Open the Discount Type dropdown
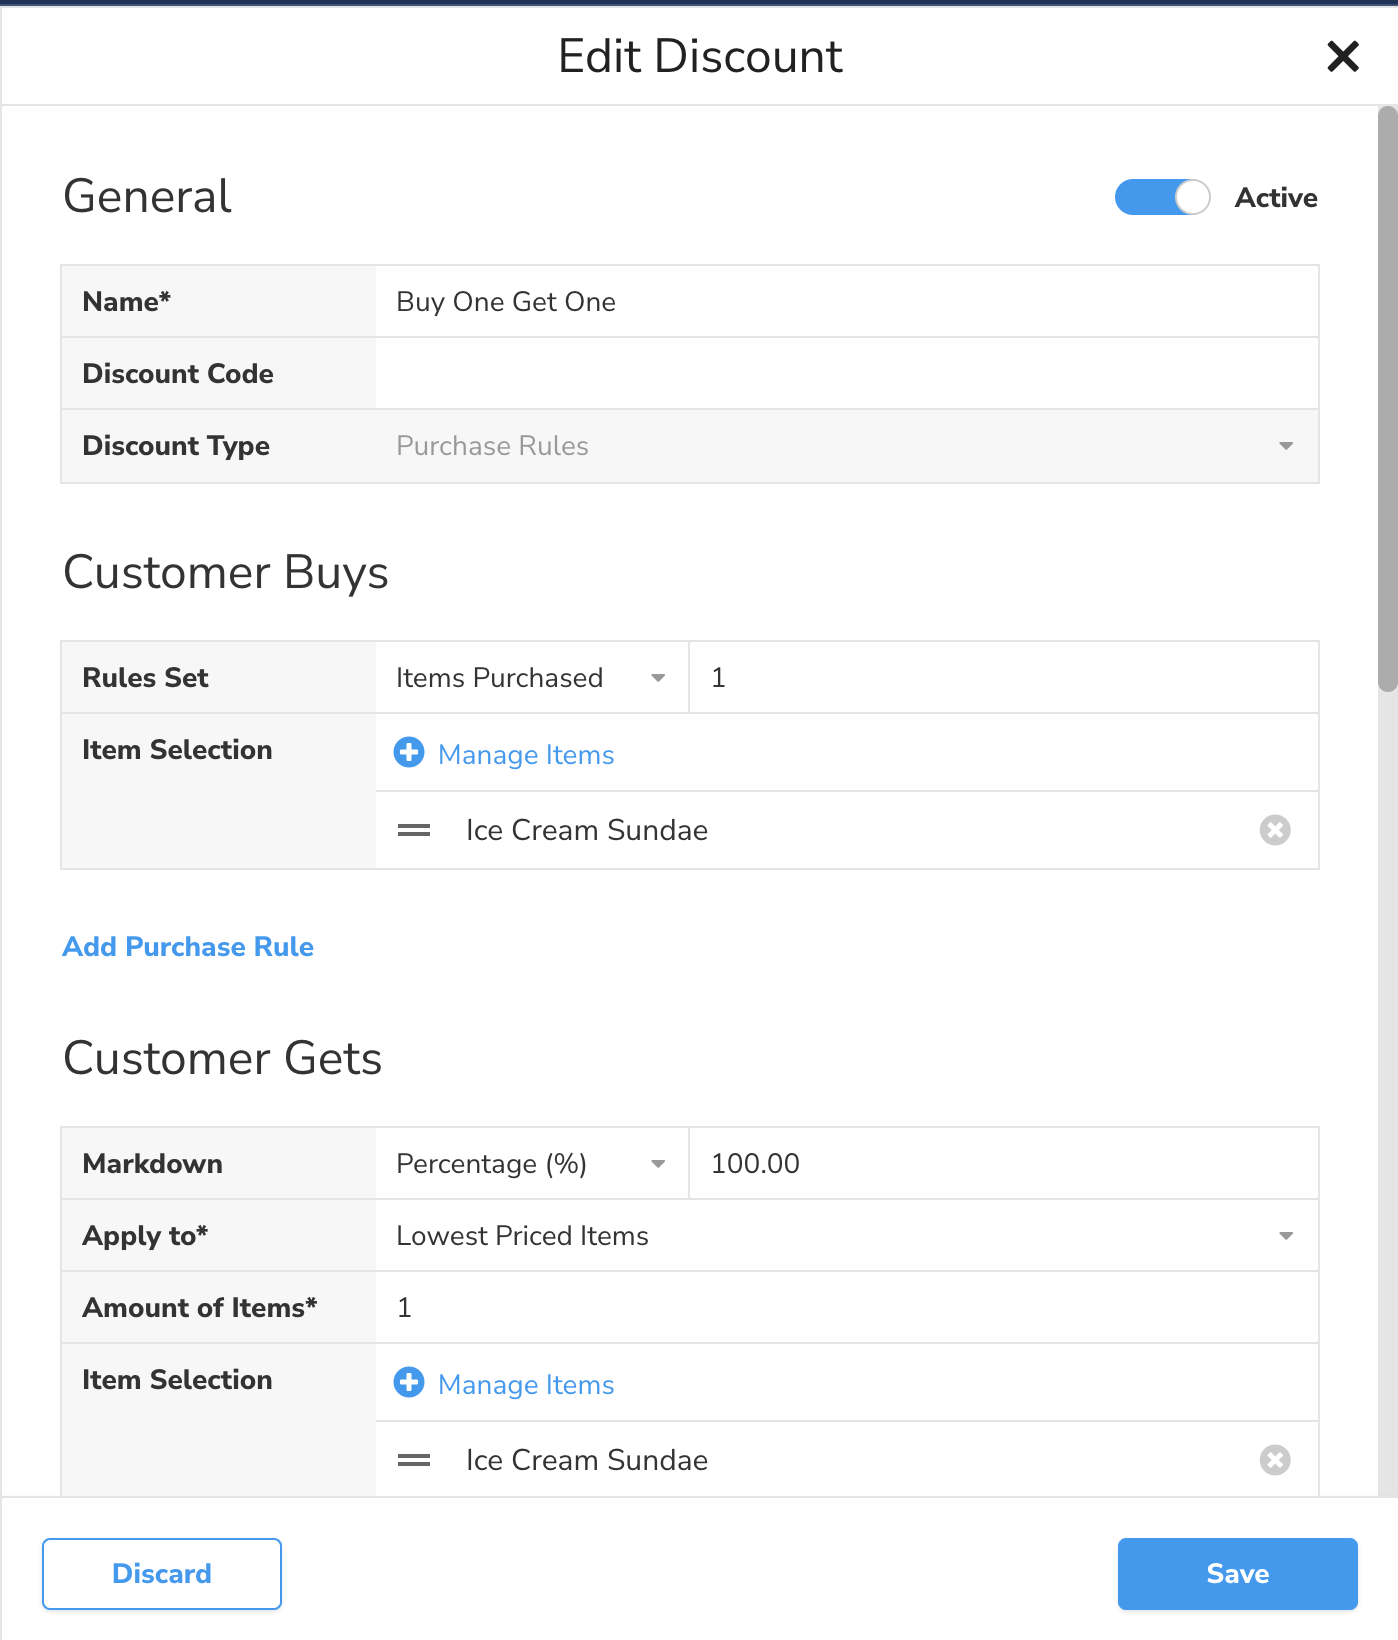 [x=846, y=446]
